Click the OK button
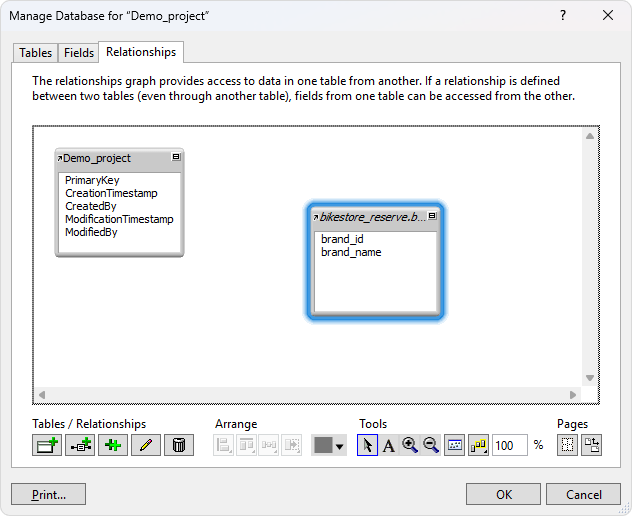This screenshot has height=516, width=632. (503, 494)
